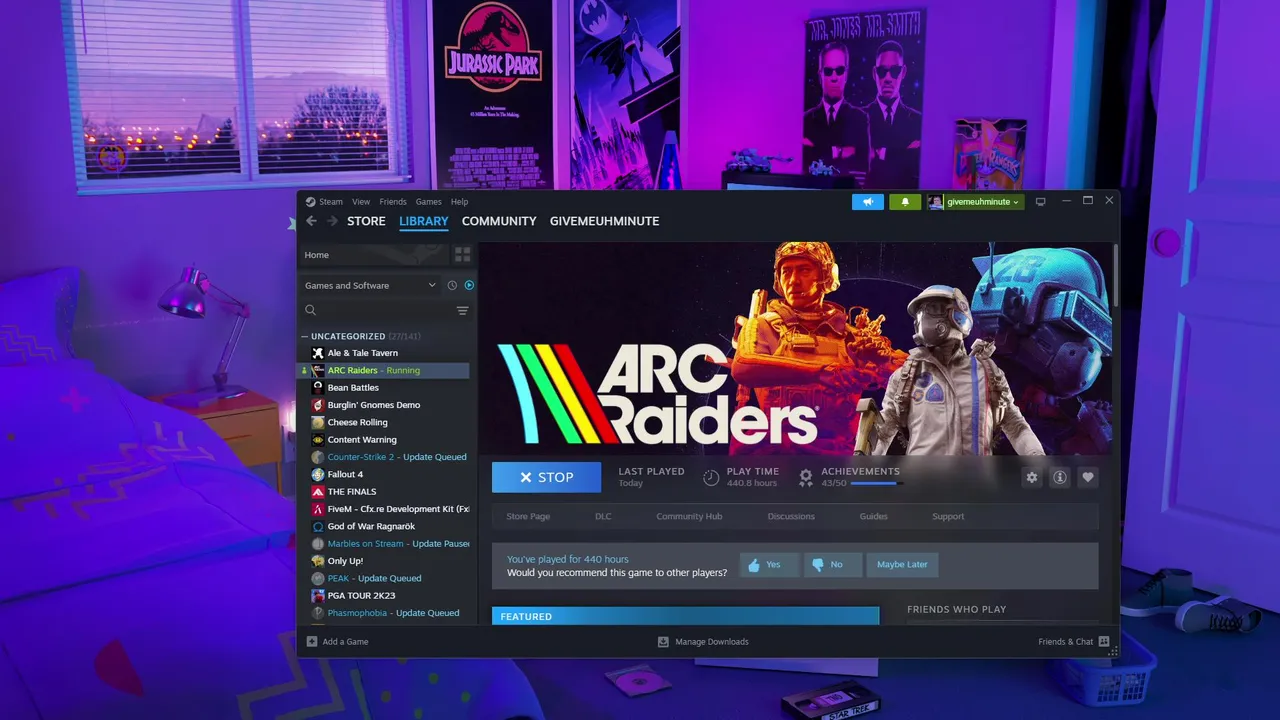
Task: Open the Store Page link
Action: 528,516
